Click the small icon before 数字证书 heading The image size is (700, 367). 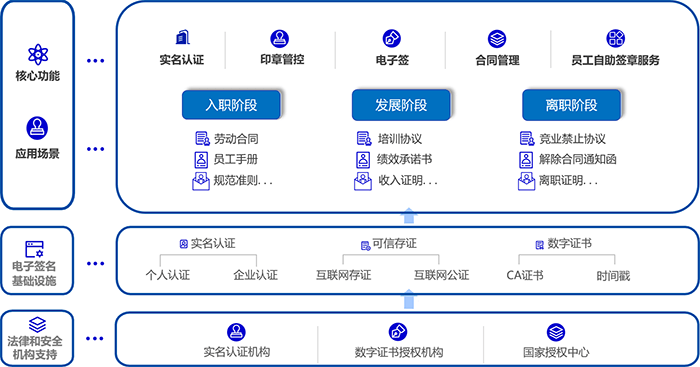(x=540, y=245)
